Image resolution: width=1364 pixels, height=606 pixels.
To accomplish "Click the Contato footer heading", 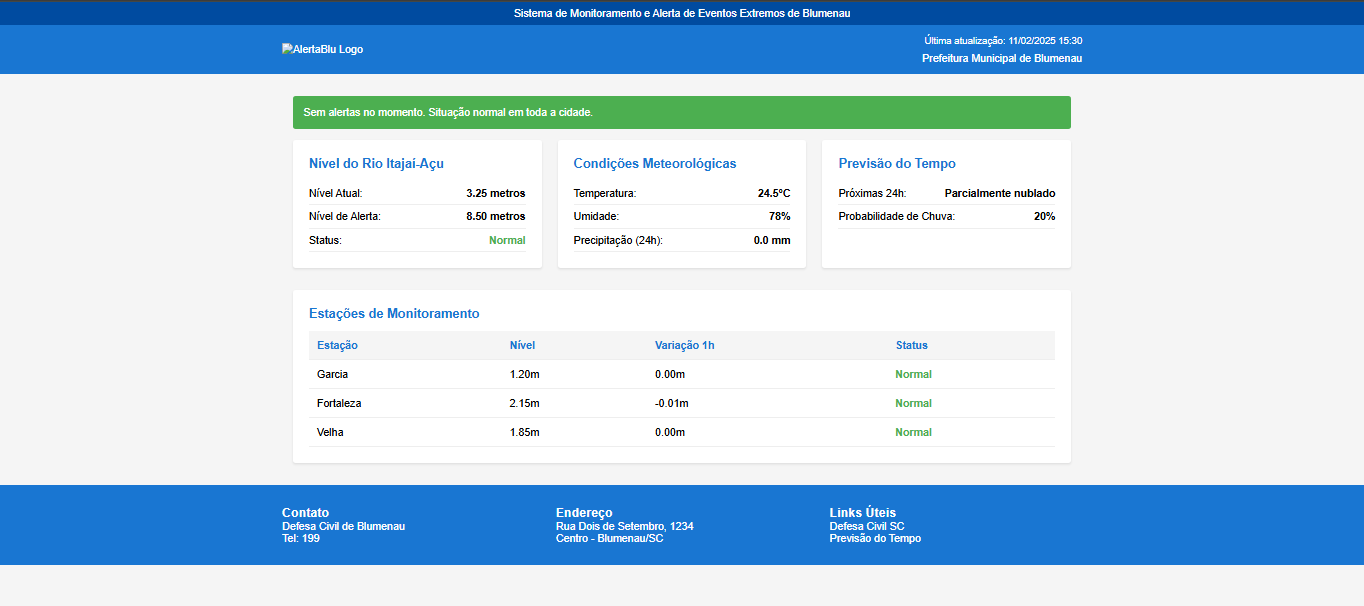I will click(x=305, y=513).
